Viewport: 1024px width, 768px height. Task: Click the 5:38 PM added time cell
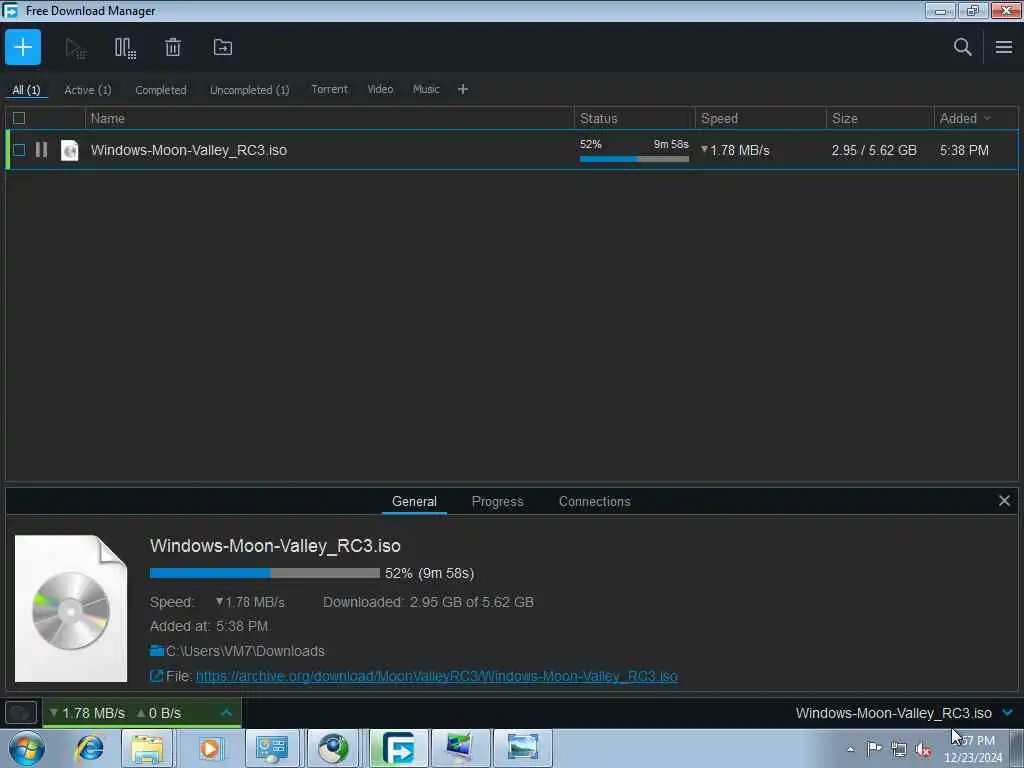[964, 150]
